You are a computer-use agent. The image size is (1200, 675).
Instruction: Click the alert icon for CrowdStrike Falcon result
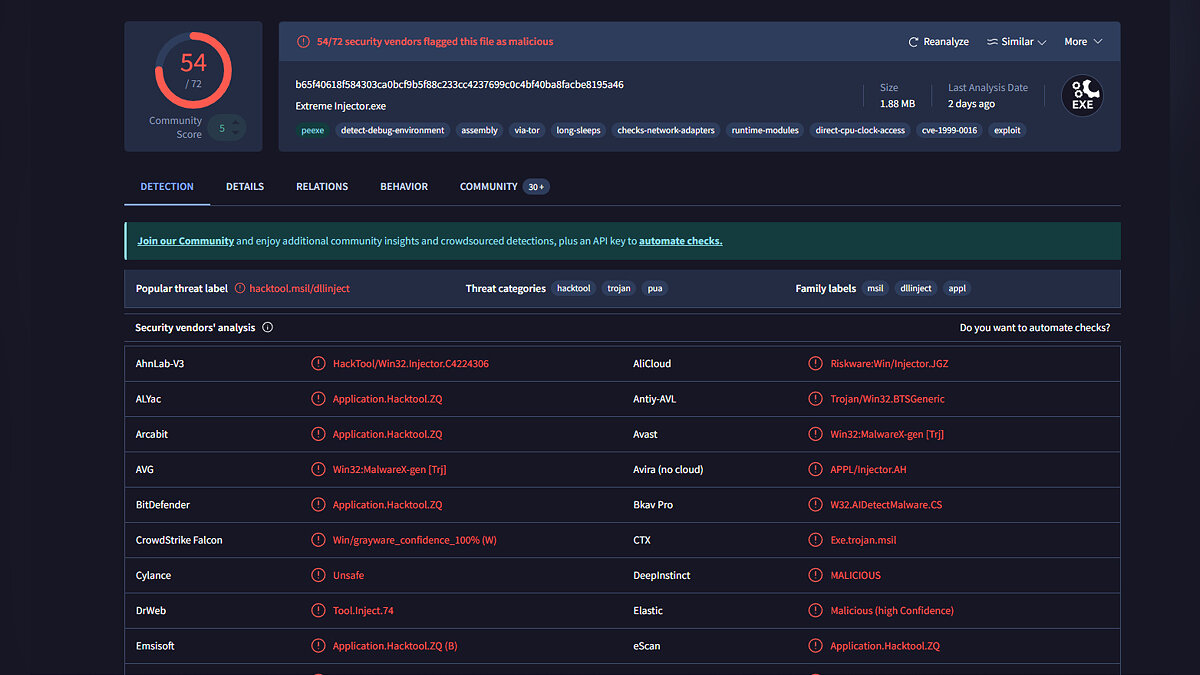(318, 540)
